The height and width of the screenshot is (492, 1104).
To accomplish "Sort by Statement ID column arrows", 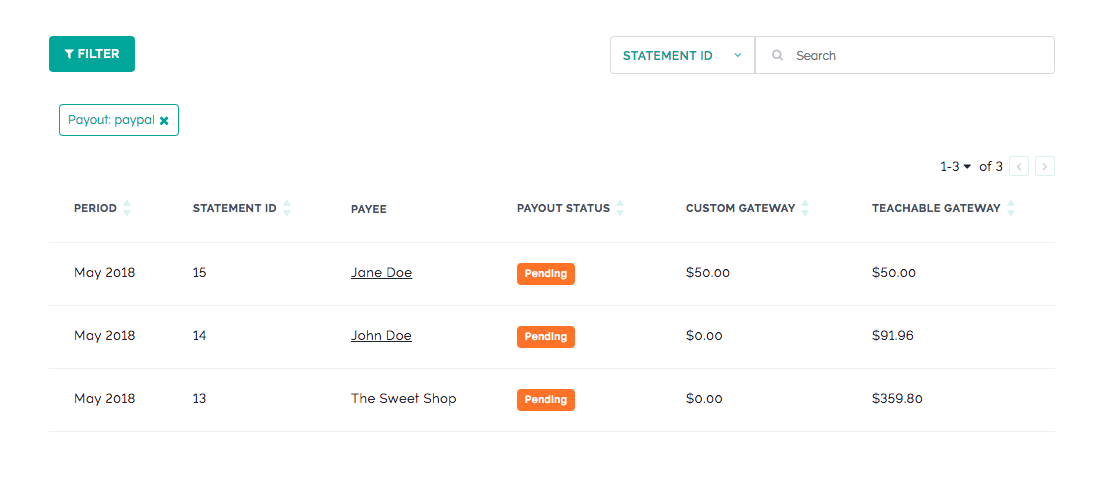I will (287, 208).
